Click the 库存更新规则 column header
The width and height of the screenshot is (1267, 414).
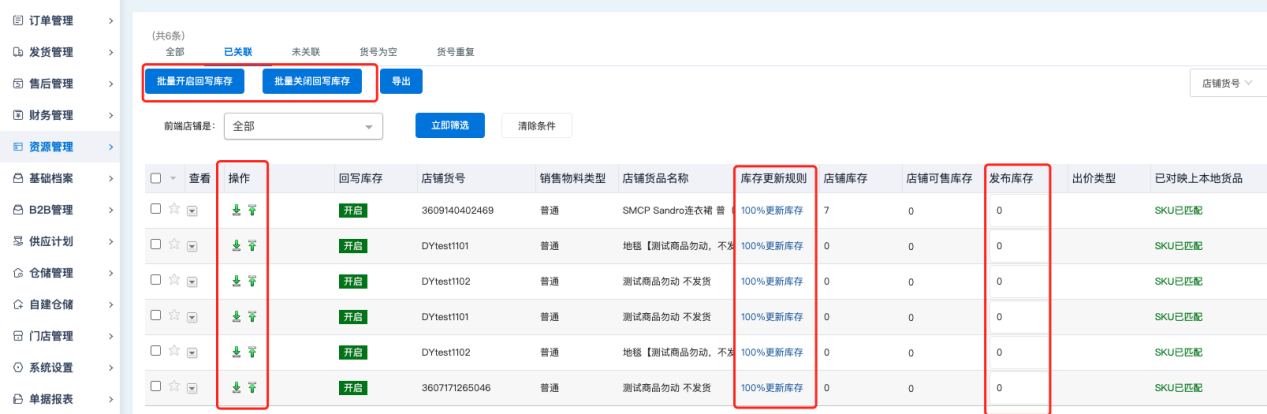coord(773,178)
